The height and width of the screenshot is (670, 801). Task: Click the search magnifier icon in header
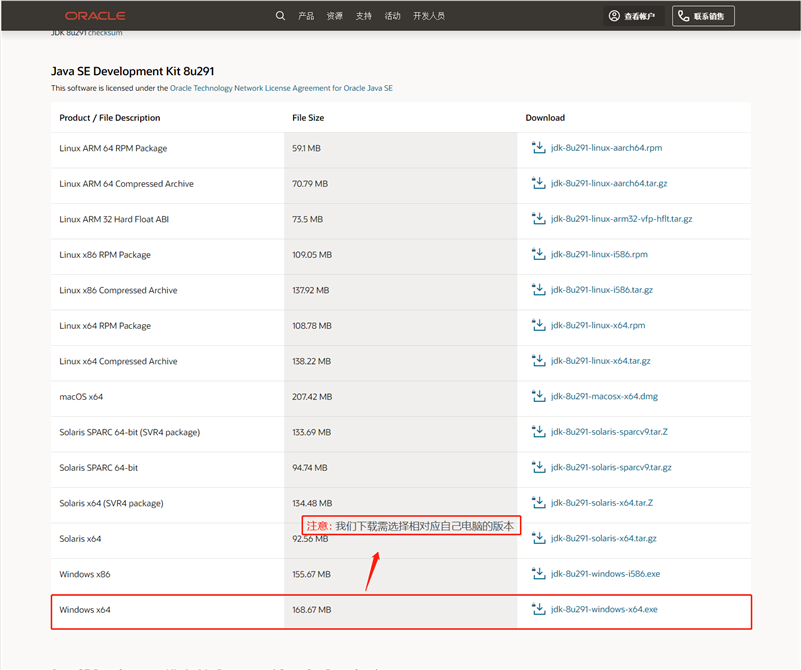click(280, 16)
